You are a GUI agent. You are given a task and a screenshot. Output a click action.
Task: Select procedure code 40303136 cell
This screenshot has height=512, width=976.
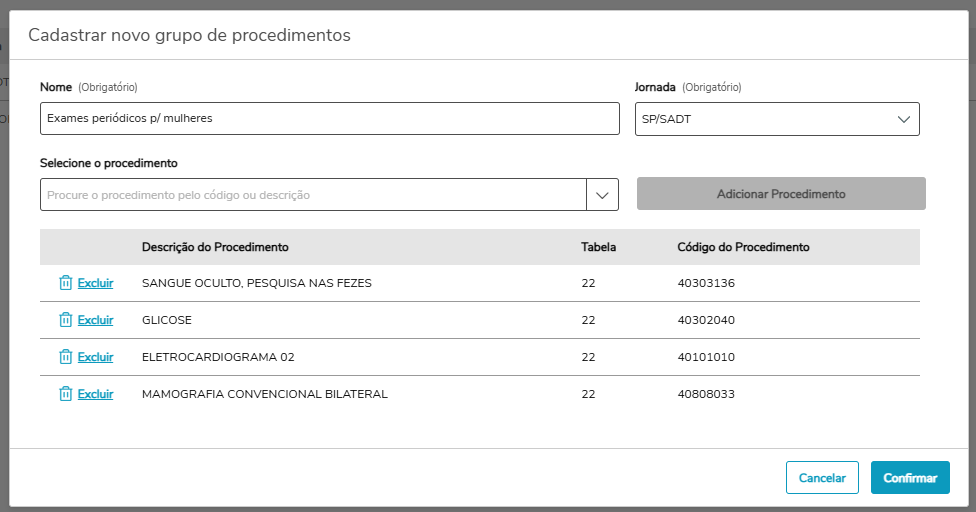point(706,283)
